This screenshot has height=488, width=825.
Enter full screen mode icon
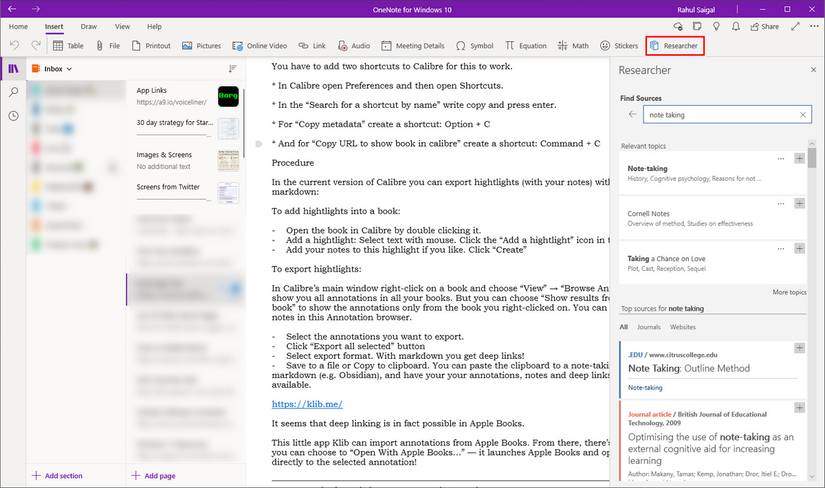(795, 26)
